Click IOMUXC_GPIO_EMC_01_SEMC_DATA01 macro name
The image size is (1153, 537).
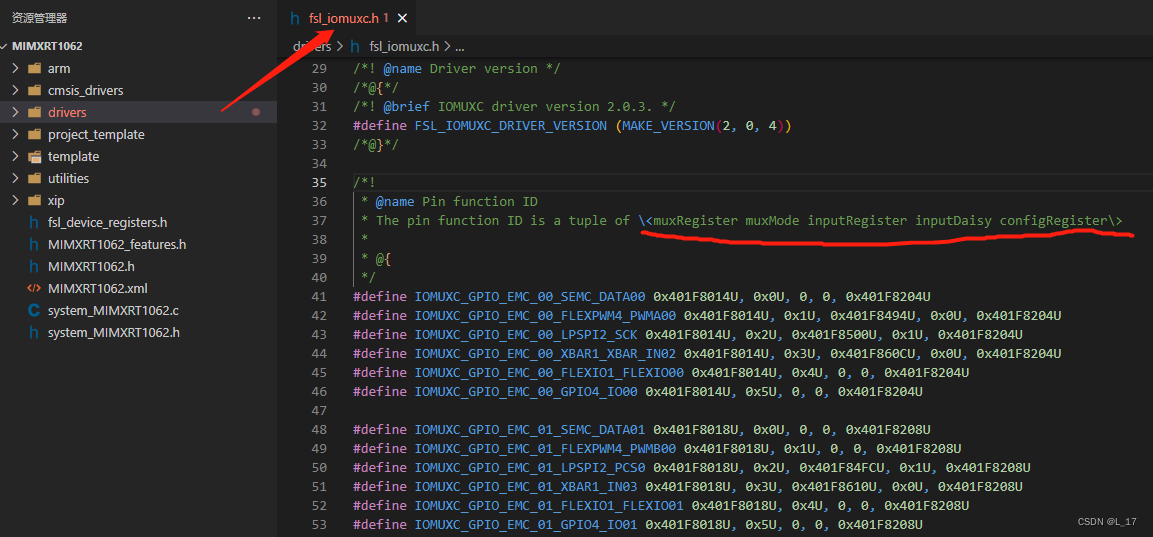529,429
